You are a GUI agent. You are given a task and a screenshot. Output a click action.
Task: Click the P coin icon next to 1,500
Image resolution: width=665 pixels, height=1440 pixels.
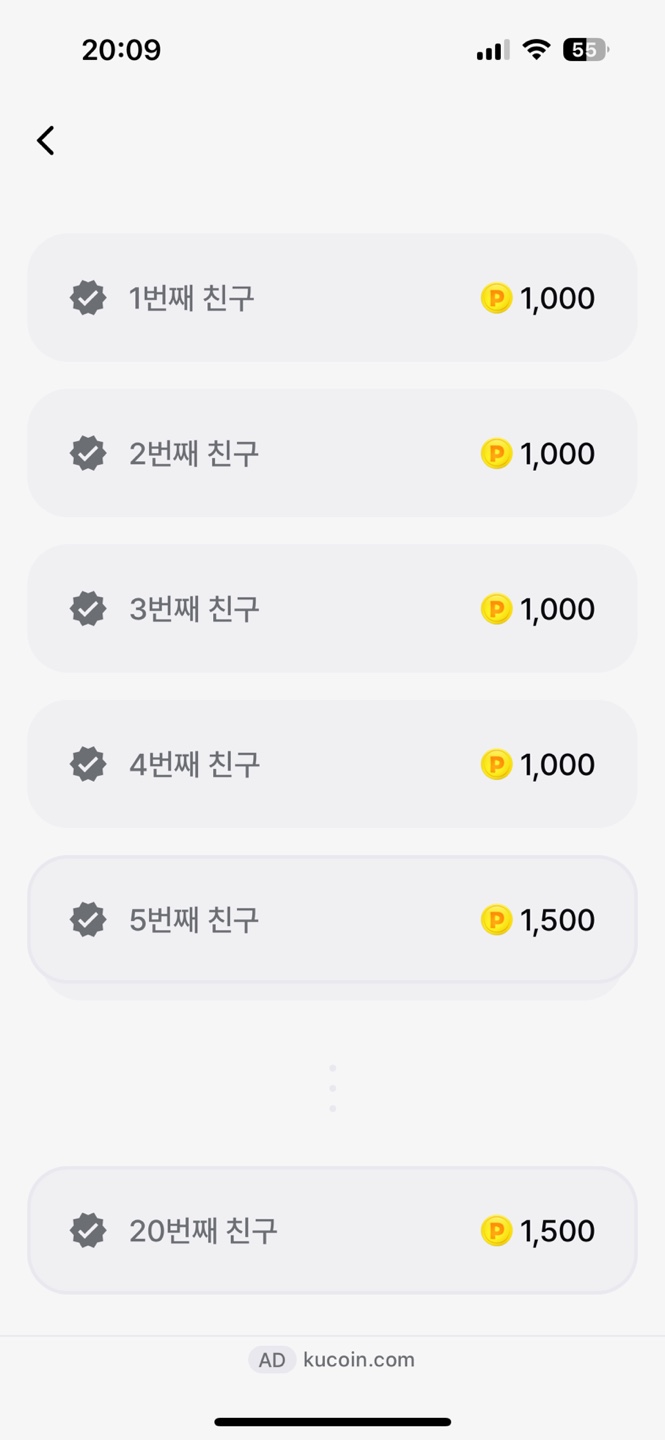click(495, 920)
